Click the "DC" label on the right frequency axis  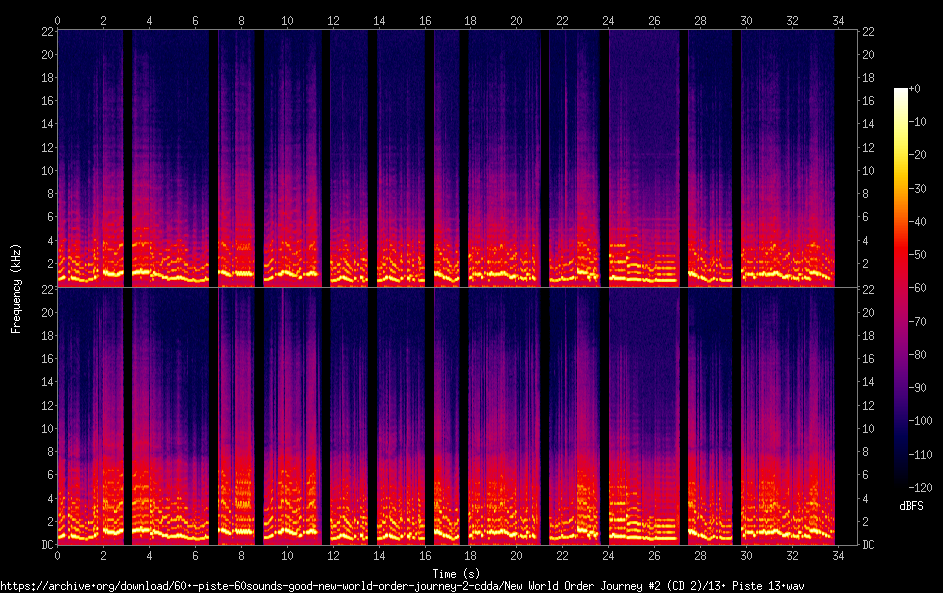point(868,545)
